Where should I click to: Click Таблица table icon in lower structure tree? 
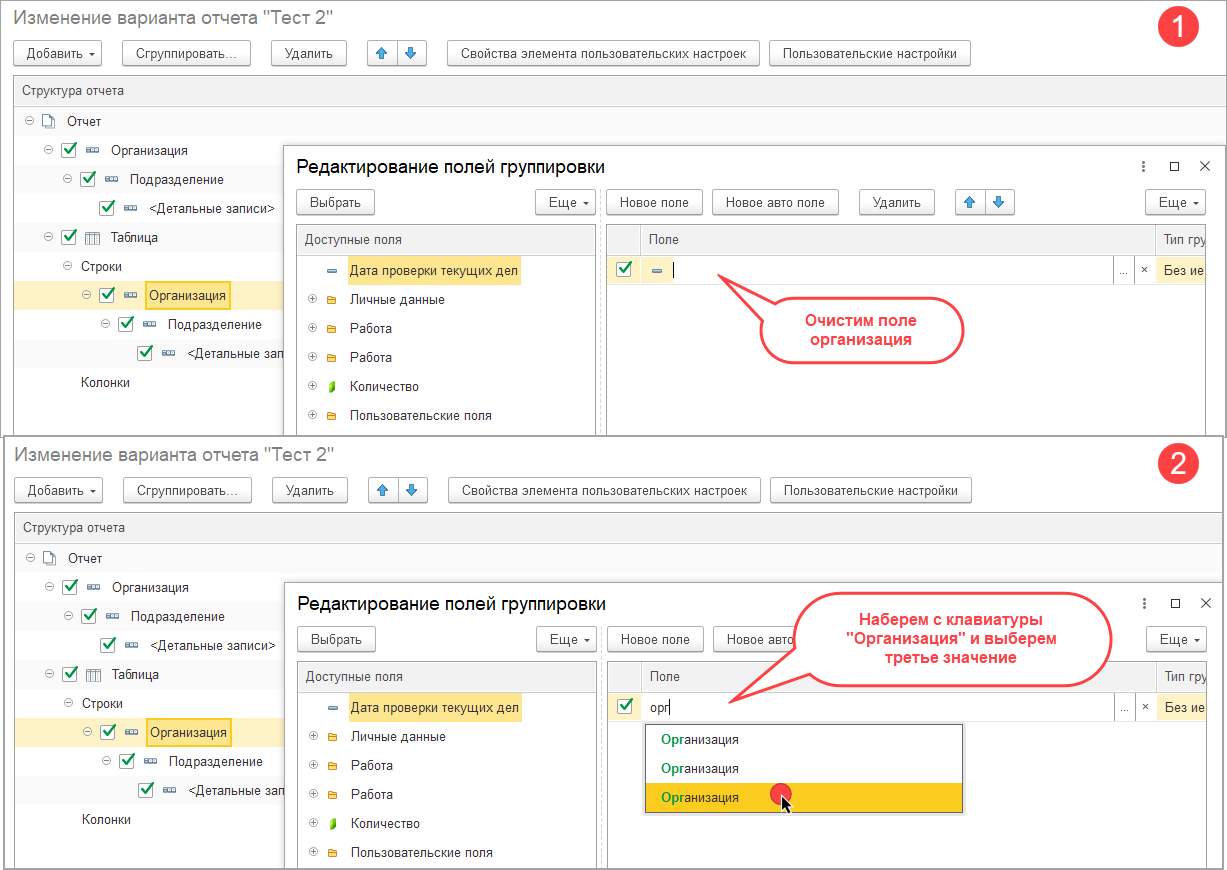tap(94, 675)
